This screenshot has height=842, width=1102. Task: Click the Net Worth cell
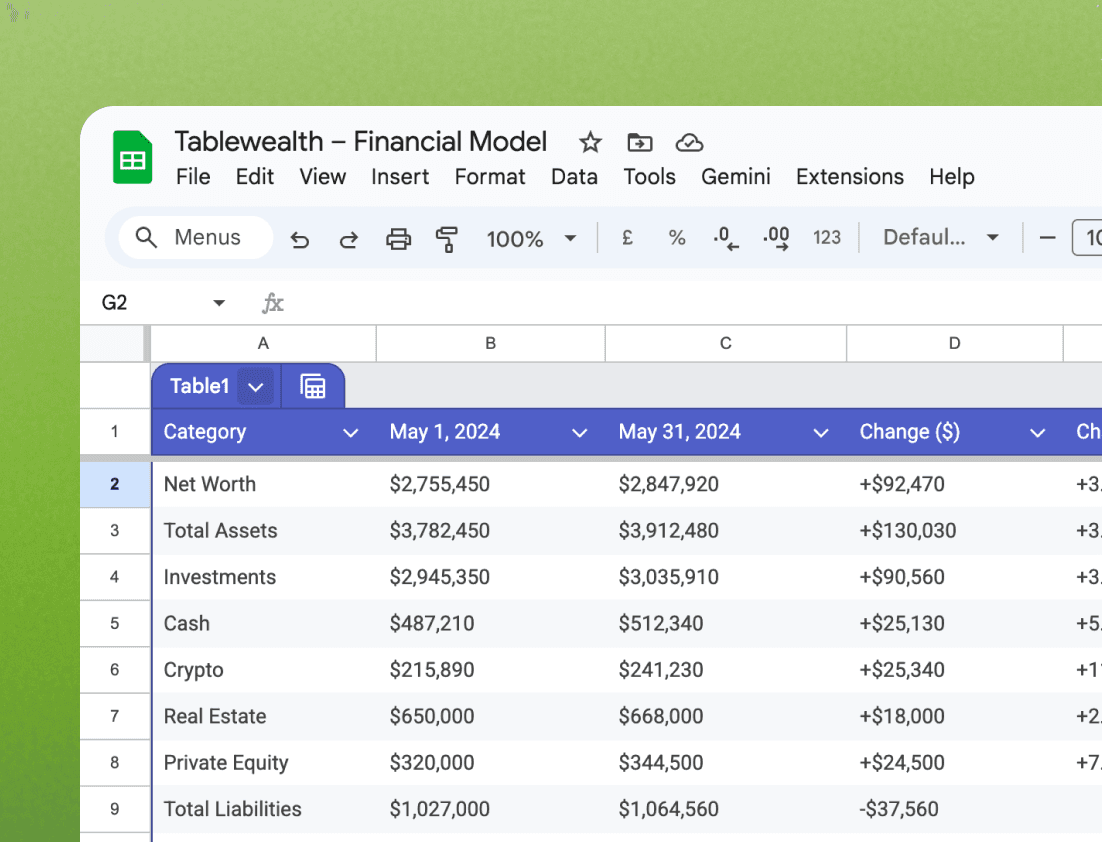coord(264,484)
